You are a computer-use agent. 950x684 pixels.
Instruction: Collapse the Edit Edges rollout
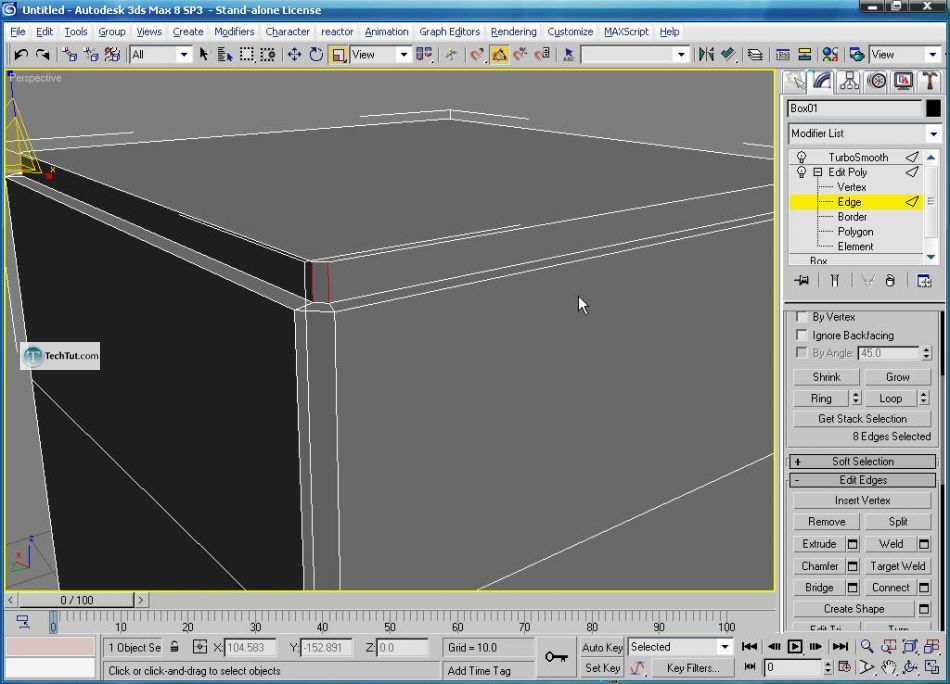pos(863,480)
